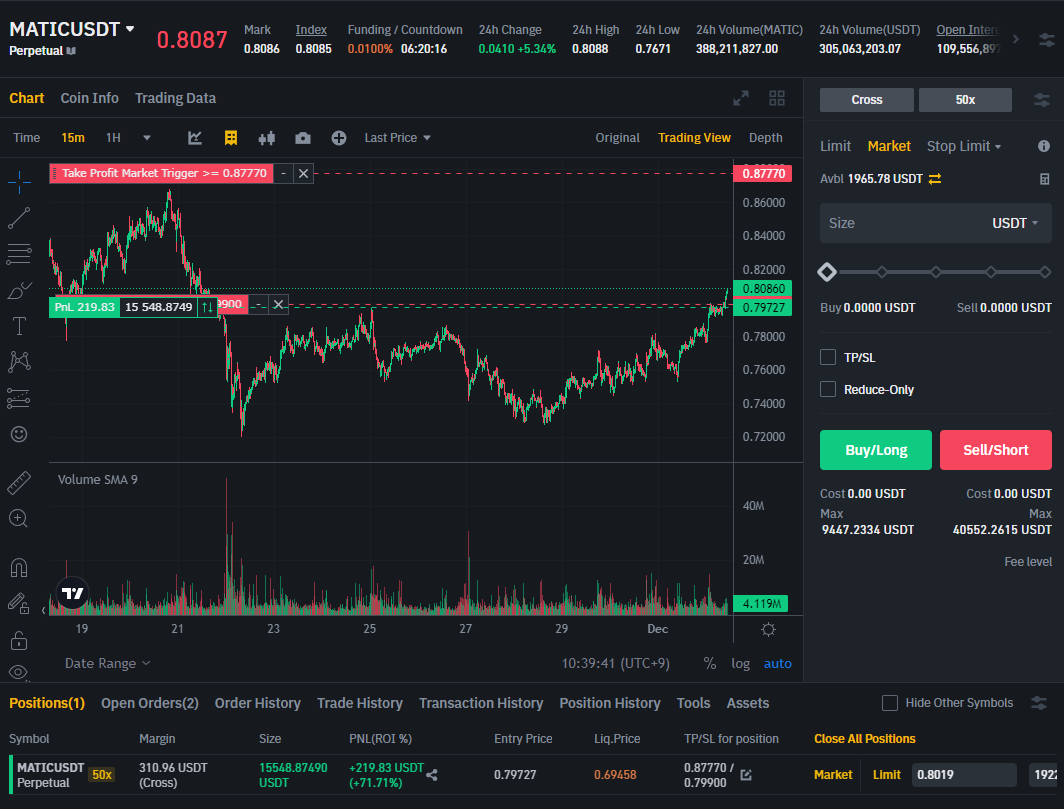This screenshot has width=1064, height=809.
Task: Check Hide Other Symbols
Action: (890, 703)
